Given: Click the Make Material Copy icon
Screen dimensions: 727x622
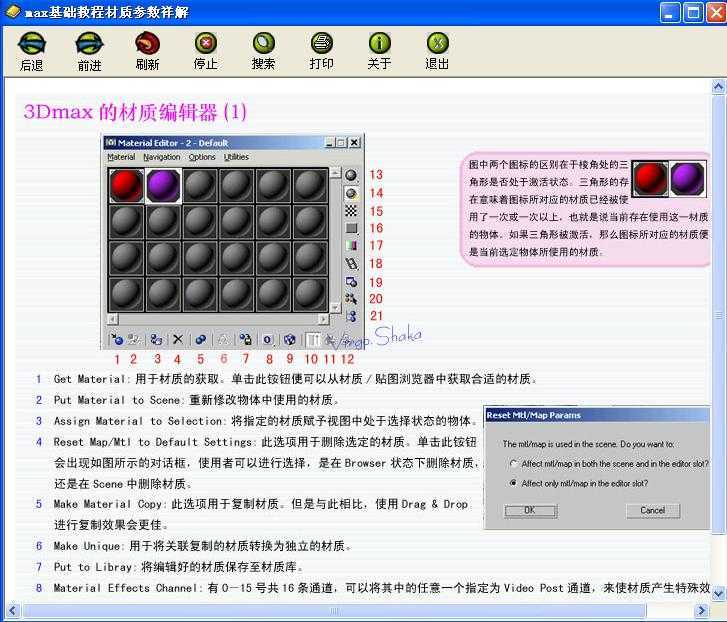Looking at the screenshot, I should [x=200, y=340].
